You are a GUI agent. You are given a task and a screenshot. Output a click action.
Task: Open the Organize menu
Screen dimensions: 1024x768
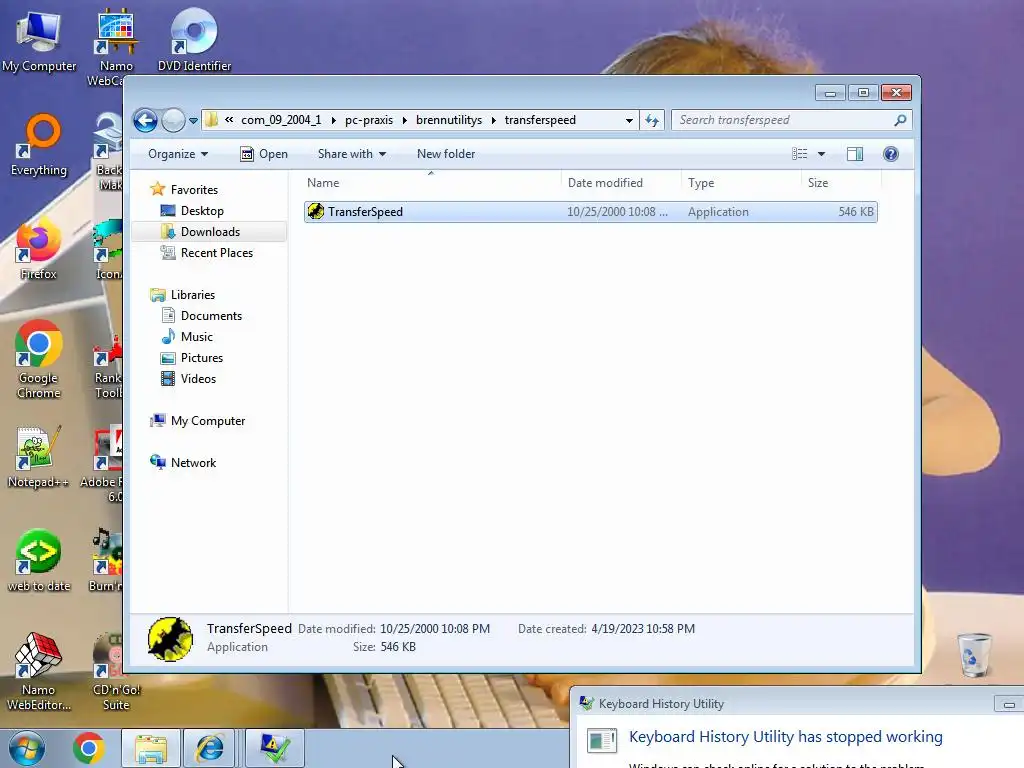[178, 154]
